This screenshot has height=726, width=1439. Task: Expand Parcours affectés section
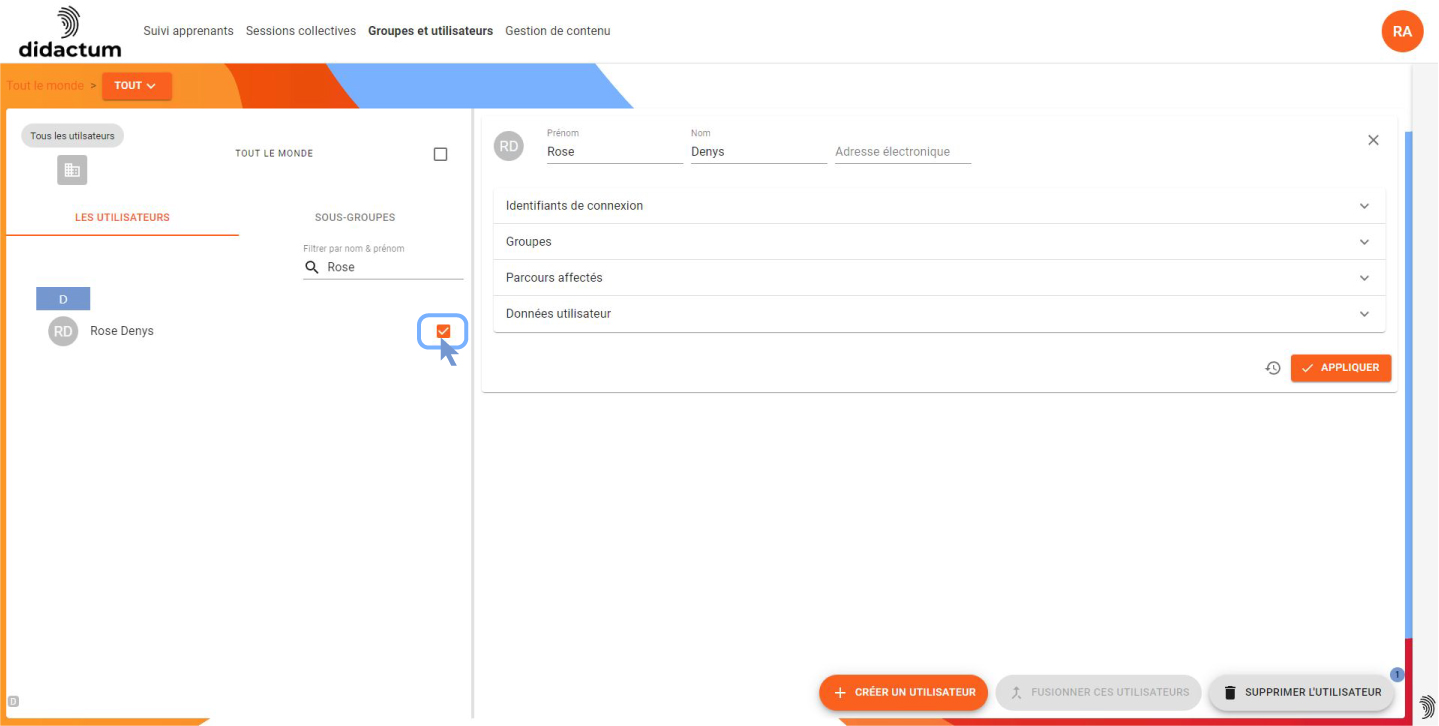click(x=939, y=278)
